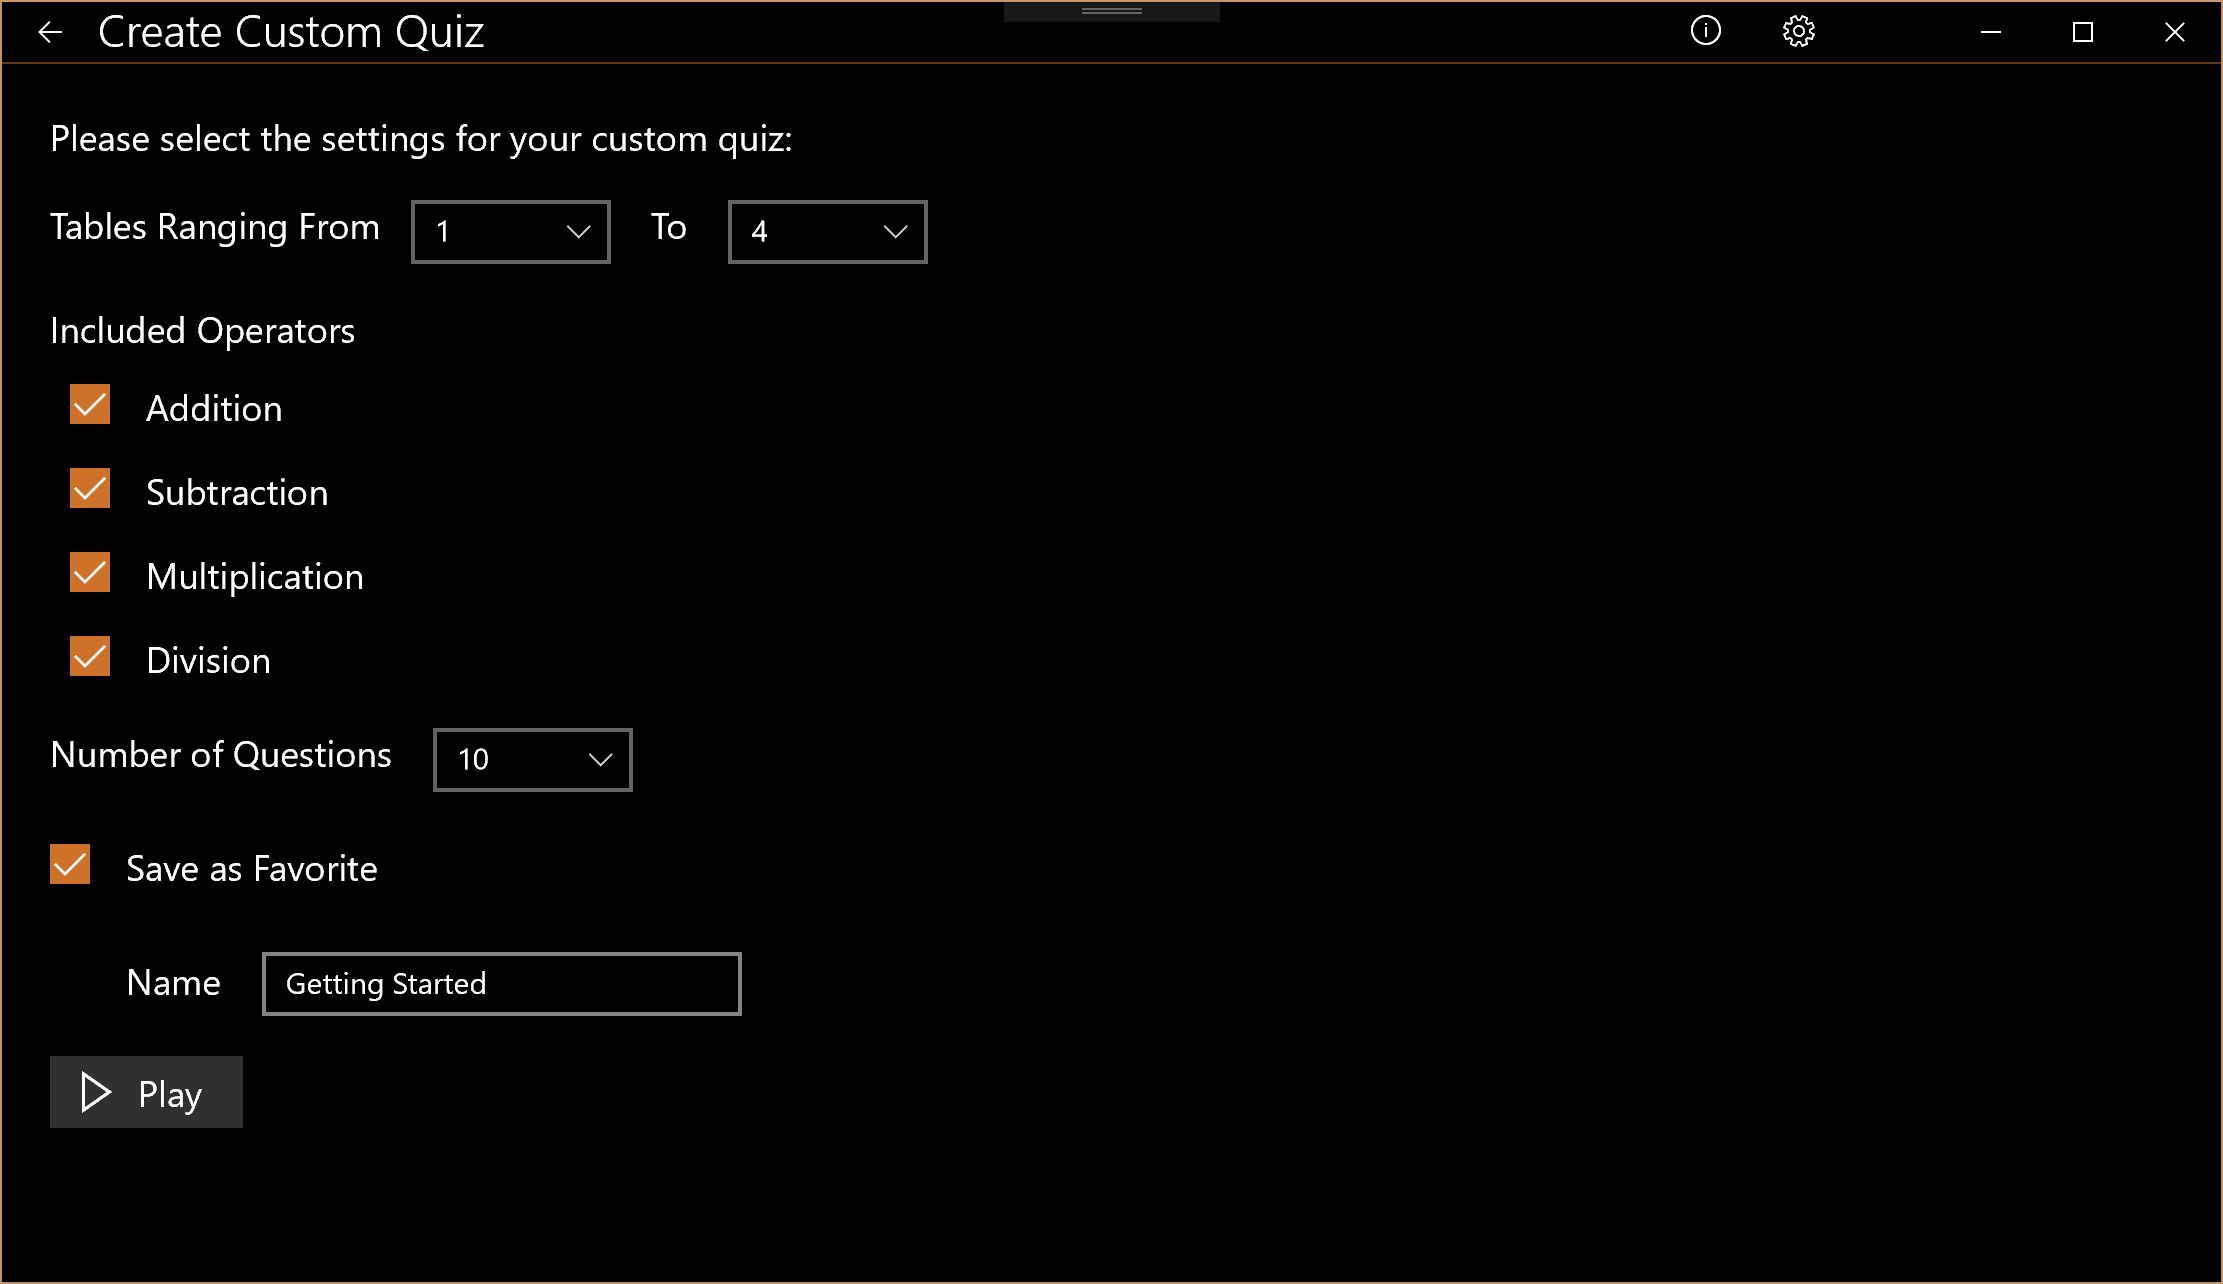
Task: Open settings via the gear icon
Action: click(1798, 31)
